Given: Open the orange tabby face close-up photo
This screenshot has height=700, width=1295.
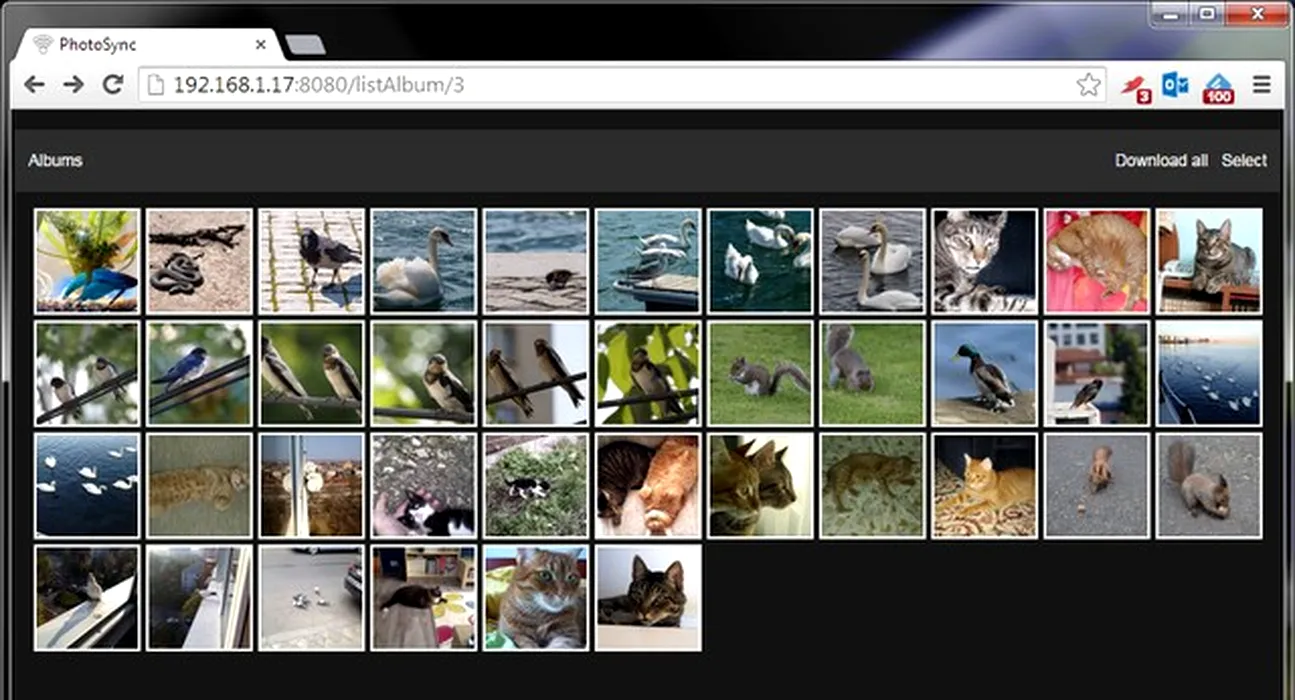Looking at the screenshot, I should click(536, 598).
